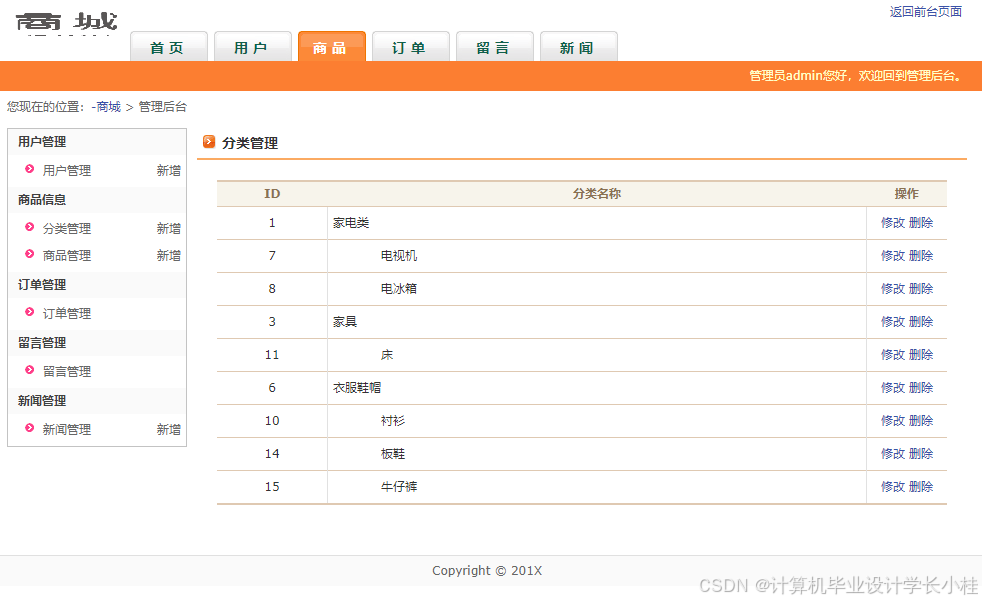Click the pink bullet icon next to 商品管理
The height and width of the screenshot is (603, 982).
29,254
